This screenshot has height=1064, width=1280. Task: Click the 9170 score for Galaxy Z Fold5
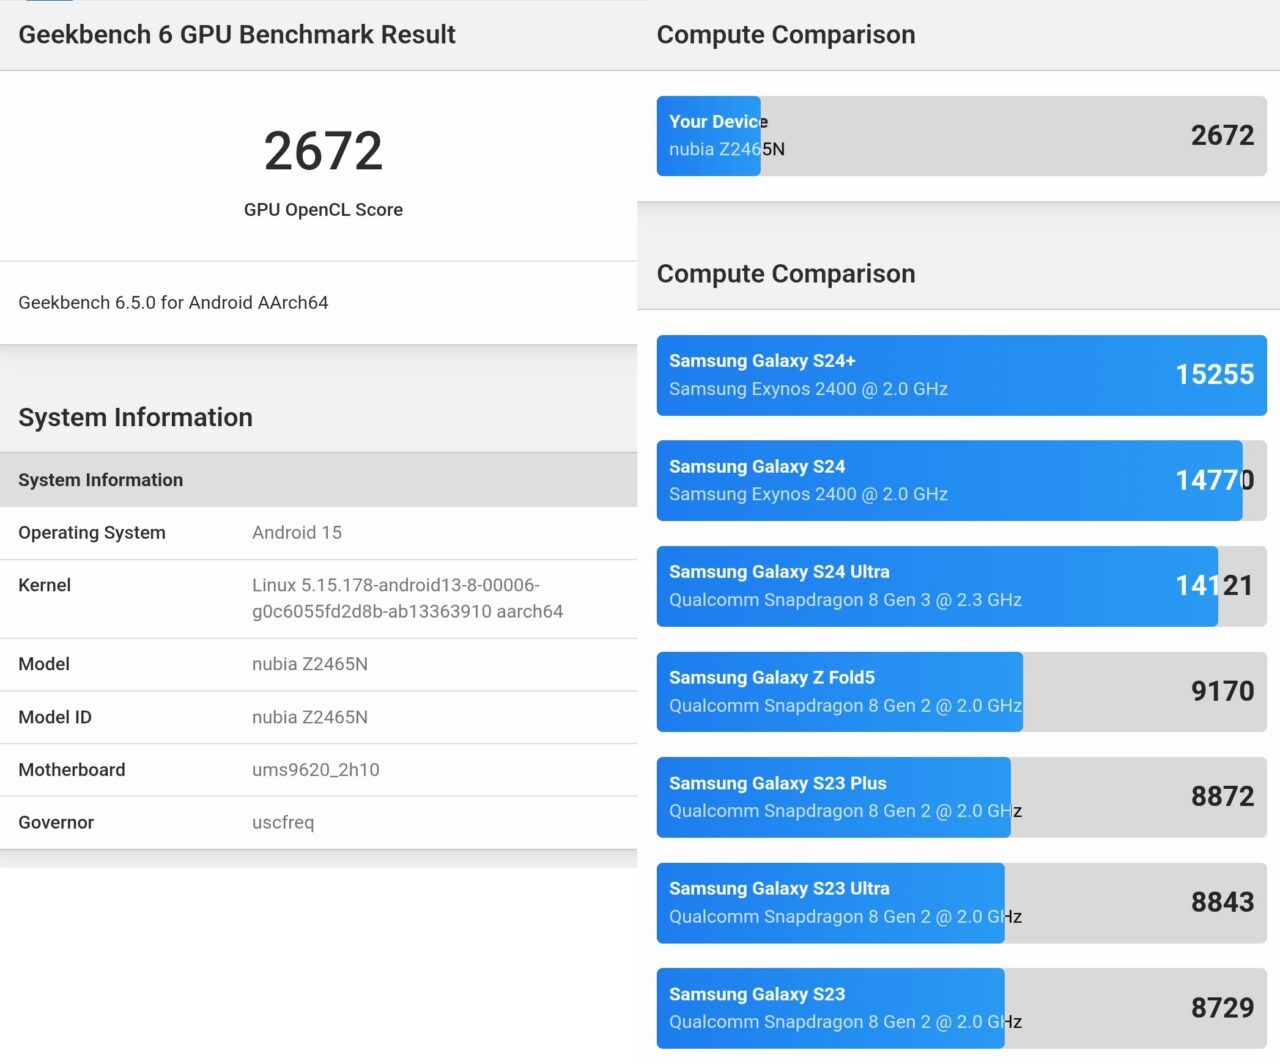[1222, 691]
